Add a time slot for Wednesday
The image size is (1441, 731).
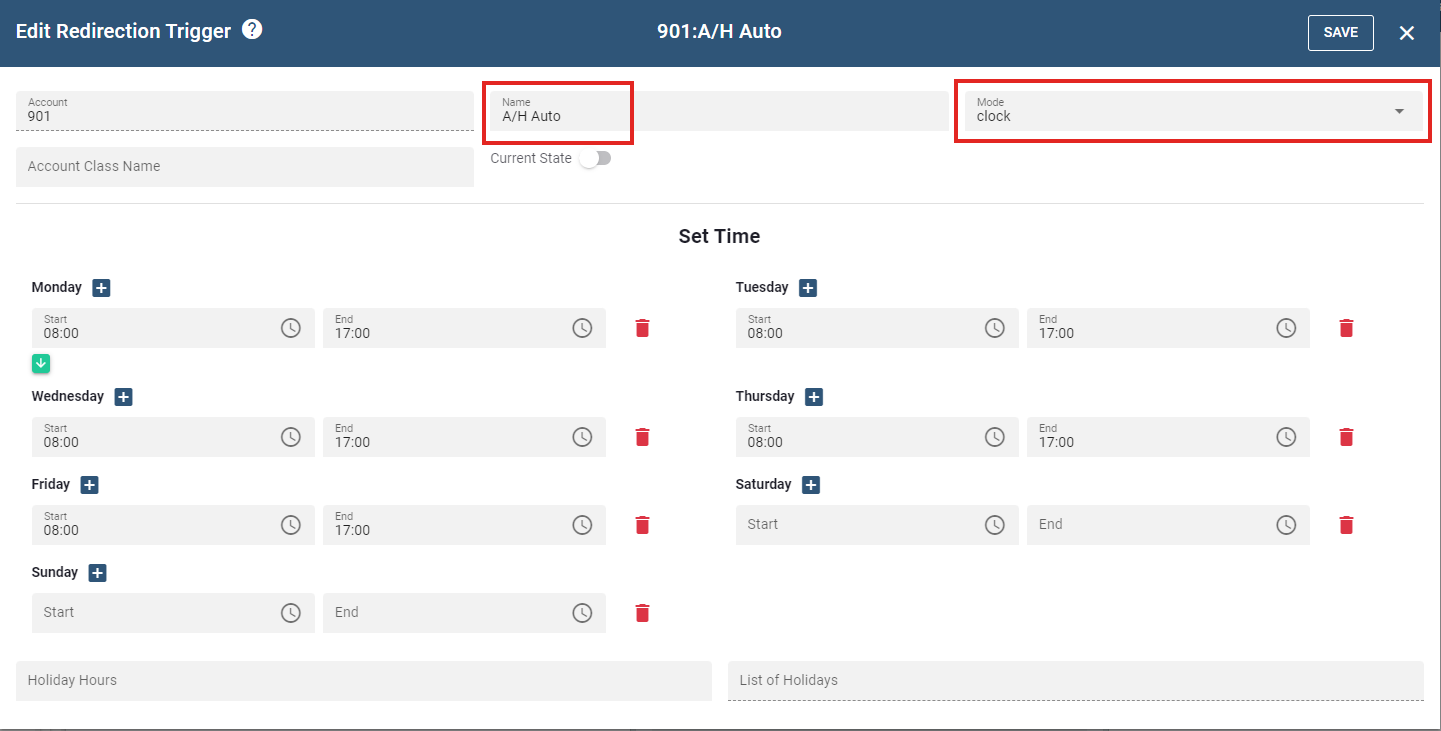[x=123, y=397]
